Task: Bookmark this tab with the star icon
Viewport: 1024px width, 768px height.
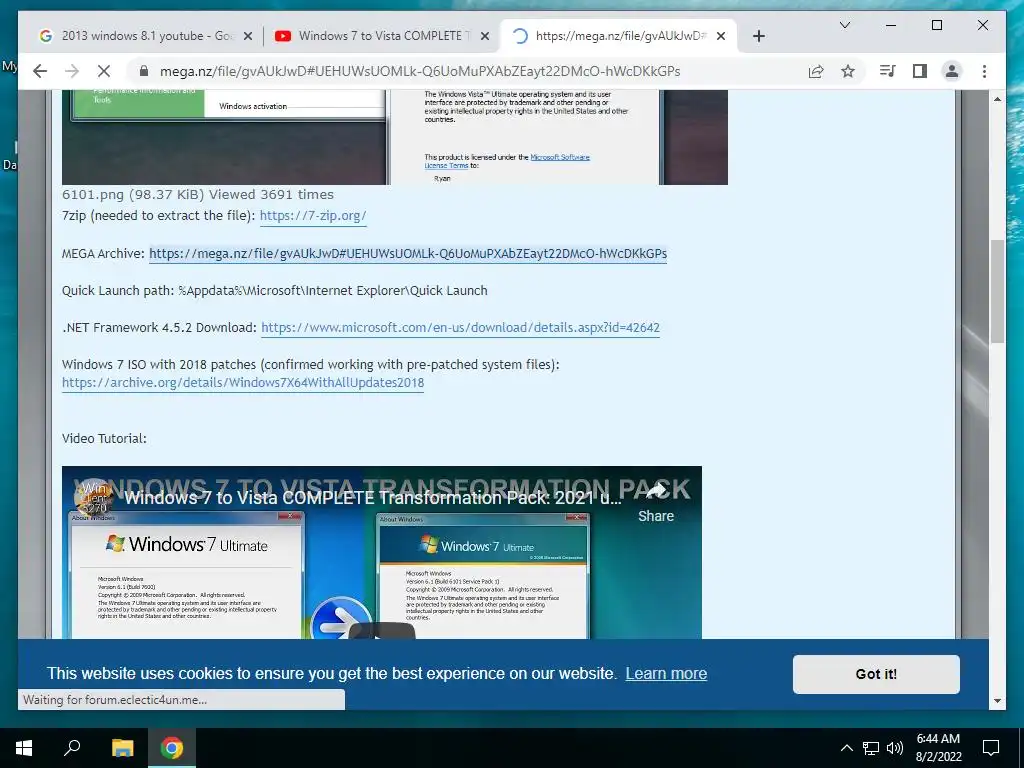Action: [848, 71]
